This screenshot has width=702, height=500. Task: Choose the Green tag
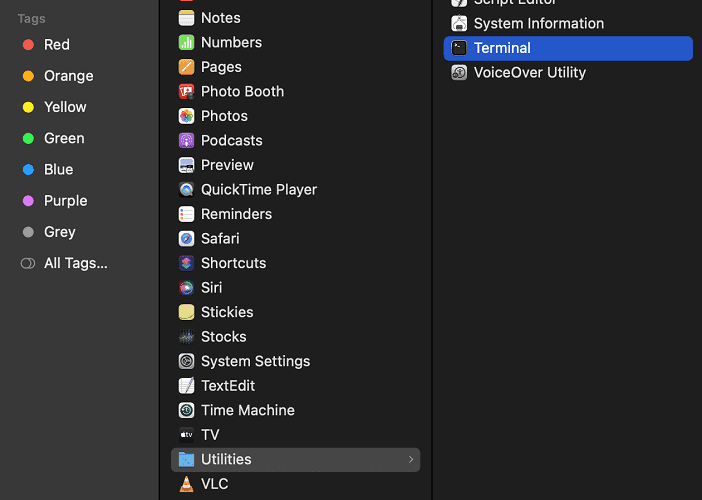pyautogui.click(x=63, y=138)
